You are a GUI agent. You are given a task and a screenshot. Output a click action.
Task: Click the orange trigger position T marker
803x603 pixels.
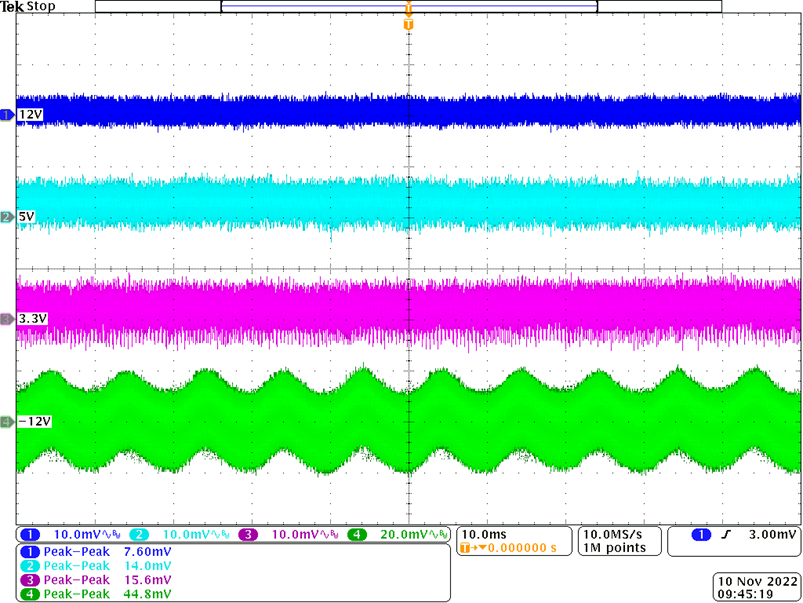click(x=408, y=24)
